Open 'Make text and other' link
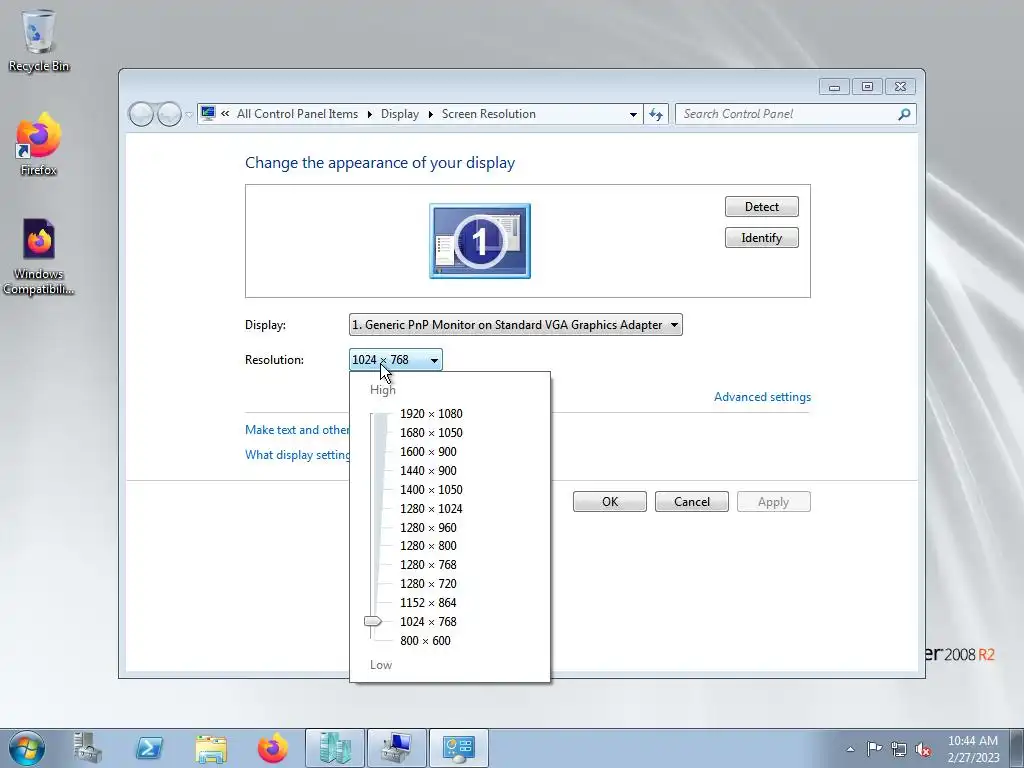1024x768 pixels. 297,430
